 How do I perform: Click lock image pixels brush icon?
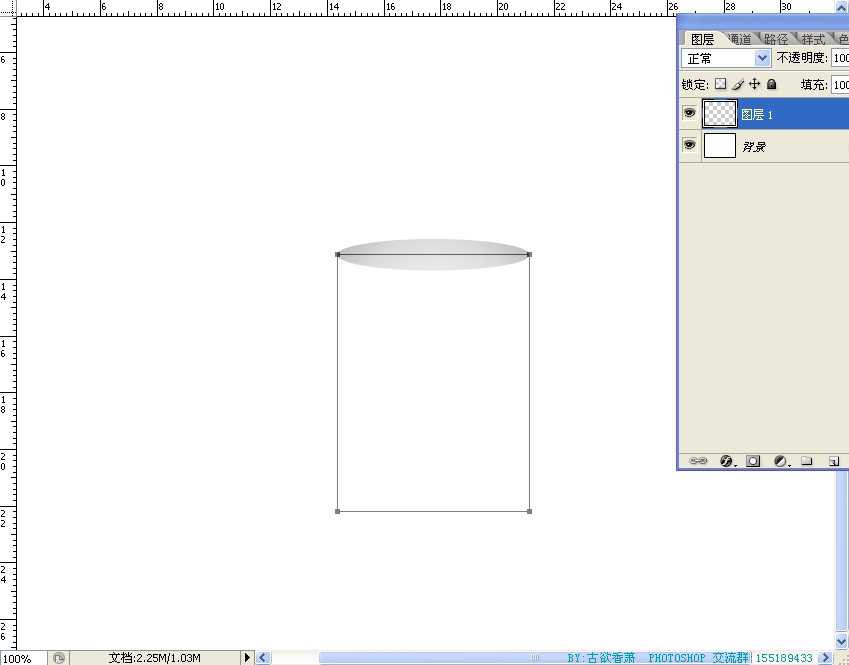click(738, 85)
